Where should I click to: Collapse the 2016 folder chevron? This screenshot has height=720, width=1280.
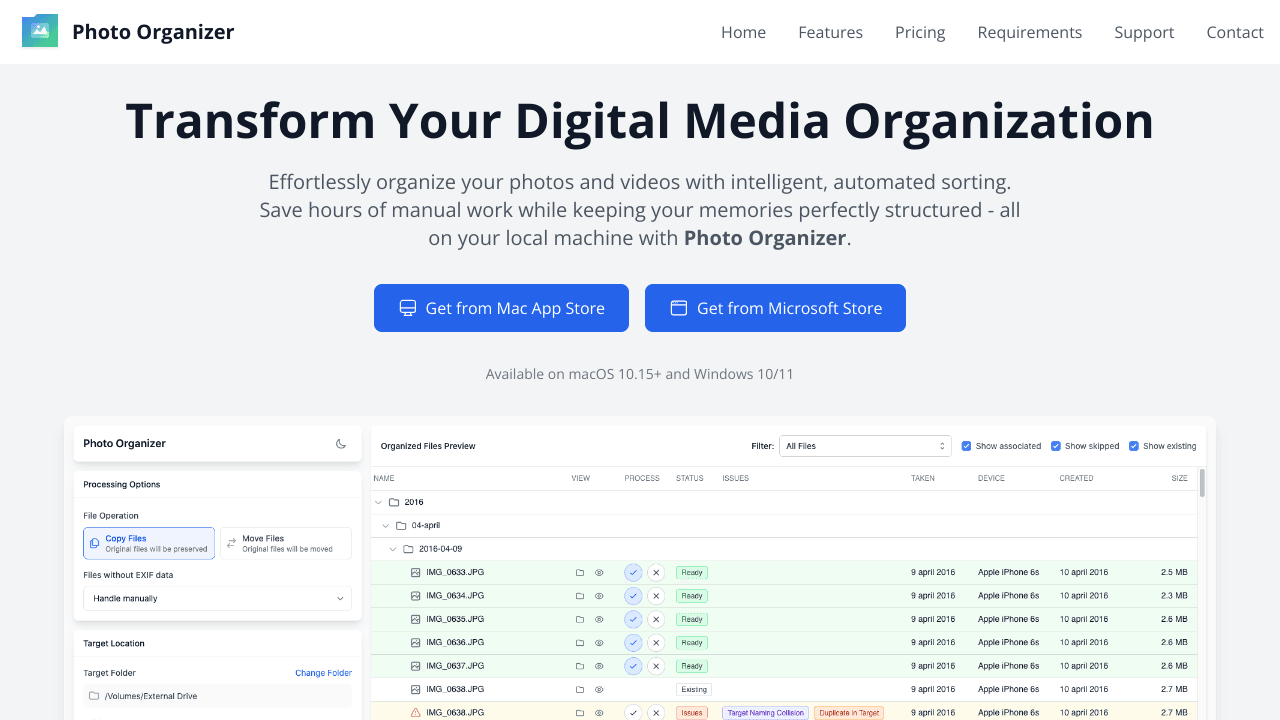click(379, 502)
